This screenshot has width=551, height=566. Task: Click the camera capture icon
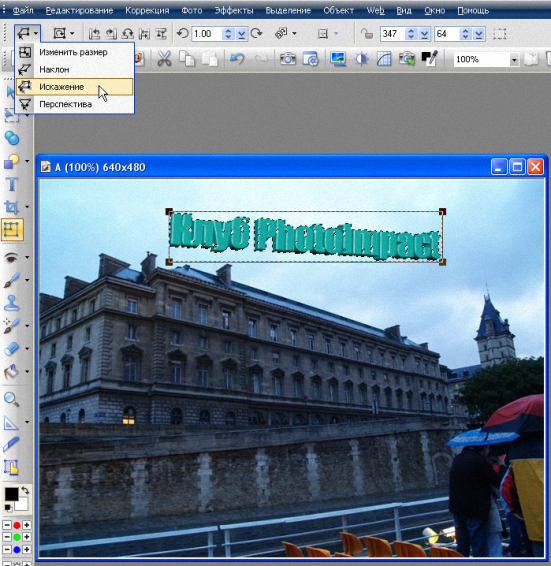pos(288,58)
